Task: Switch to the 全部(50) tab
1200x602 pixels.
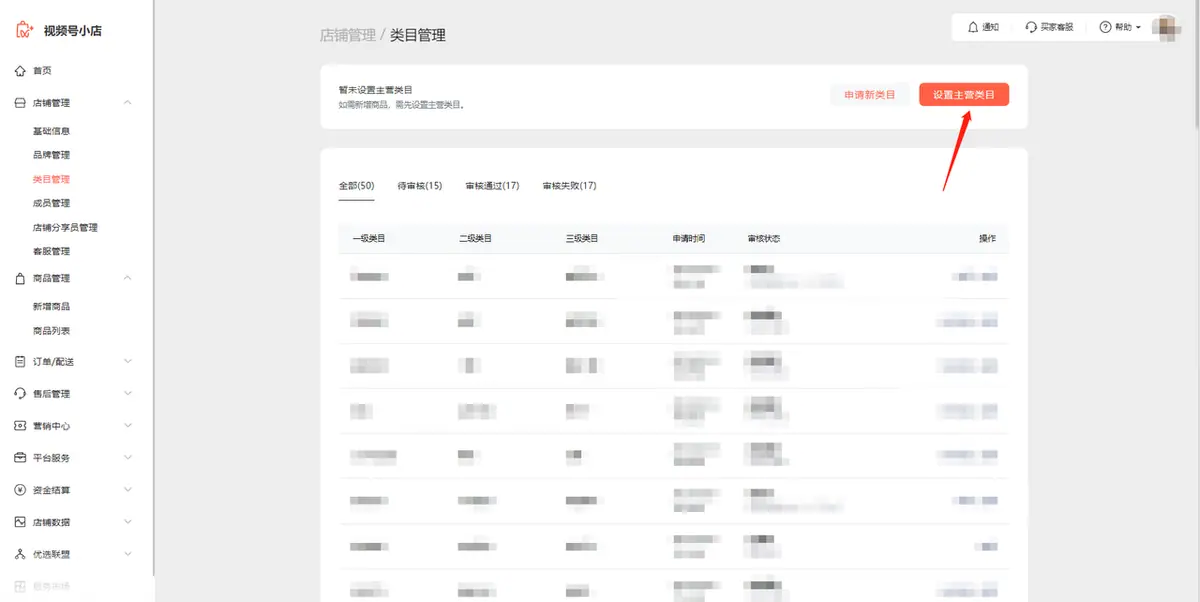Action: coord(356,186)
